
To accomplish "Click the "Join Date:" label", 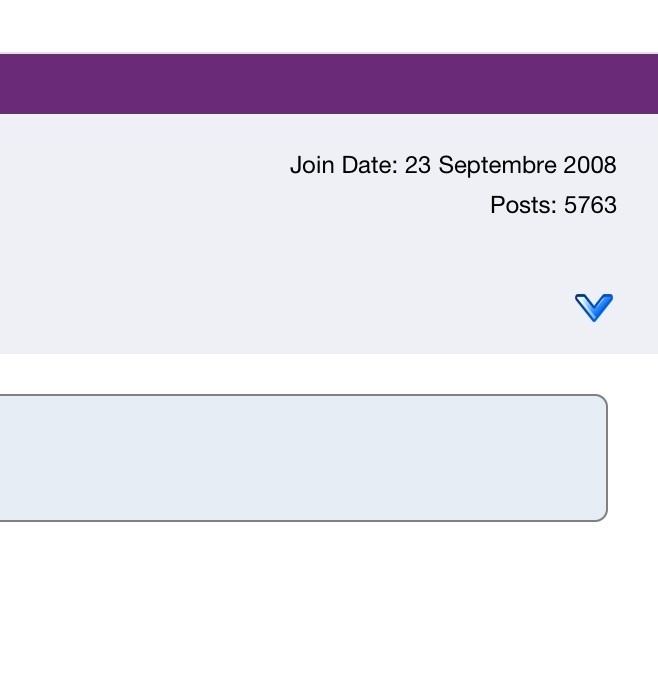I will [x=344, y=165].
